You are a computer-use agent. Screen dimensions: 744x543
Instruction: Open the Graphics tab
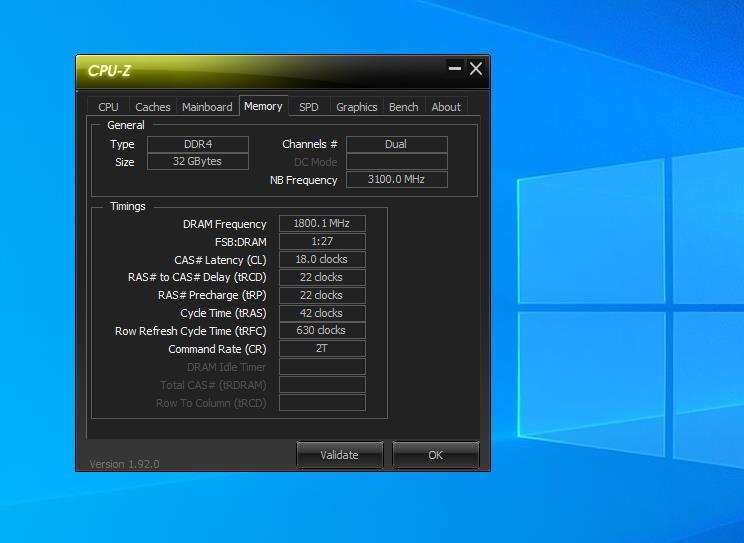(357, 107)
